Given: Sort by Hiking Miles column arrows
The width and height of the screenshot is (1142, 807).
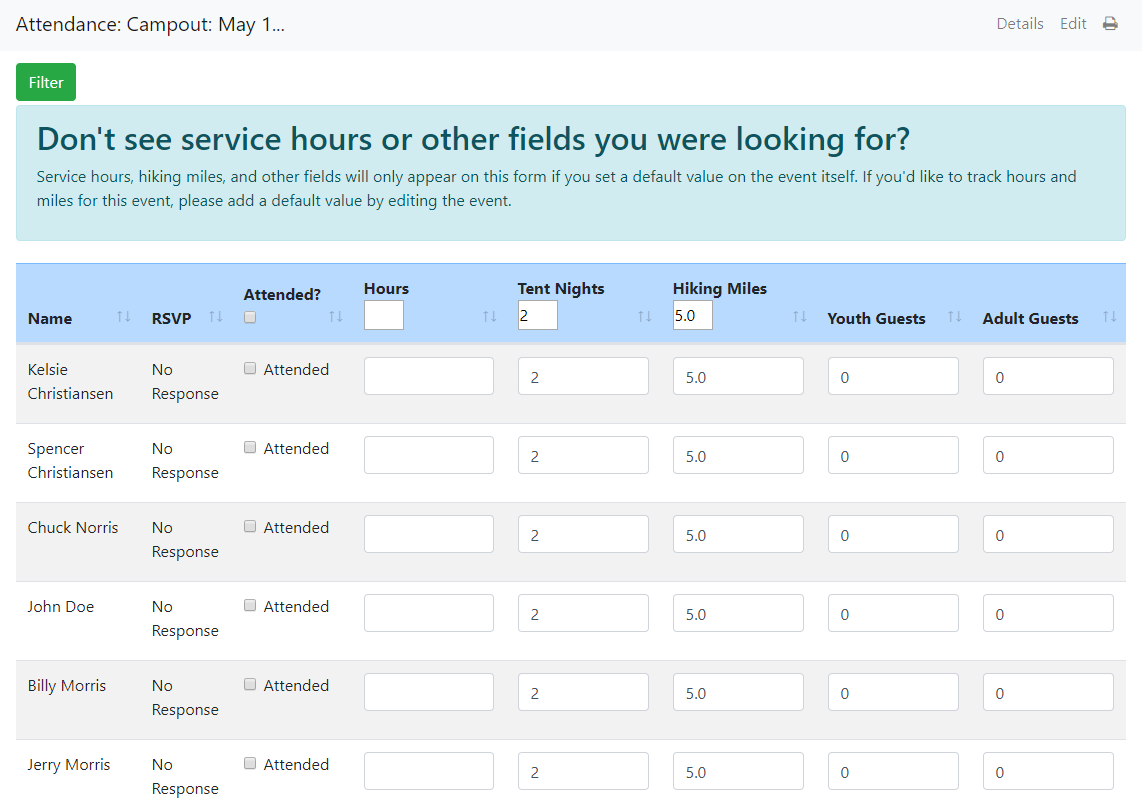Looking at the screenshot, I should coord(800,317).
